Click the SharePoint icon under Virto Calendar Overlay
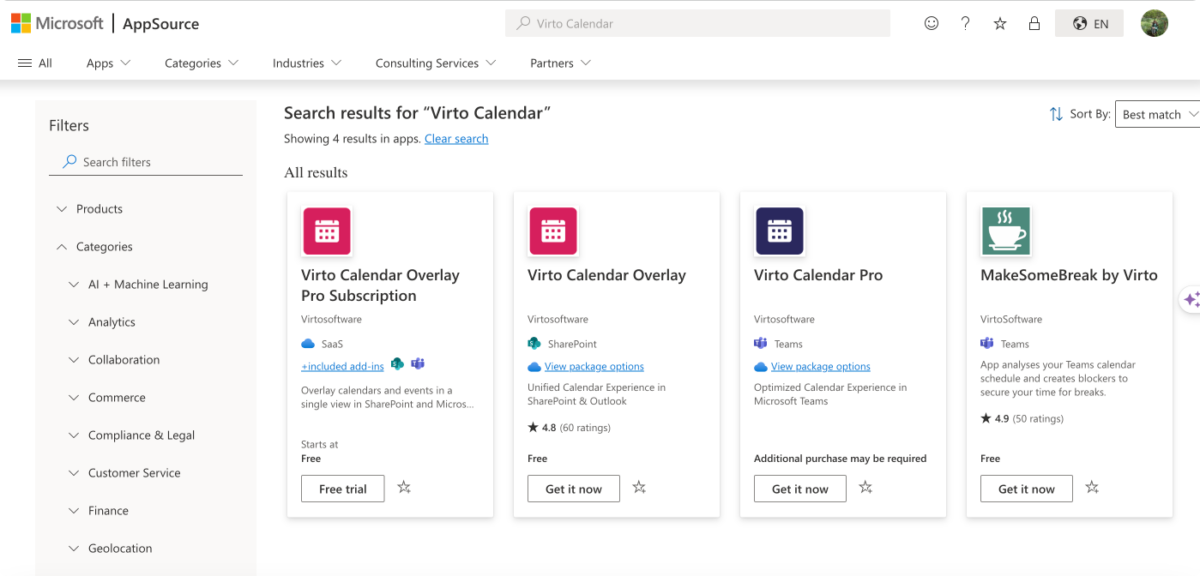The height and width of the screenshot is (576, 1200). click(x=534, y=344)
